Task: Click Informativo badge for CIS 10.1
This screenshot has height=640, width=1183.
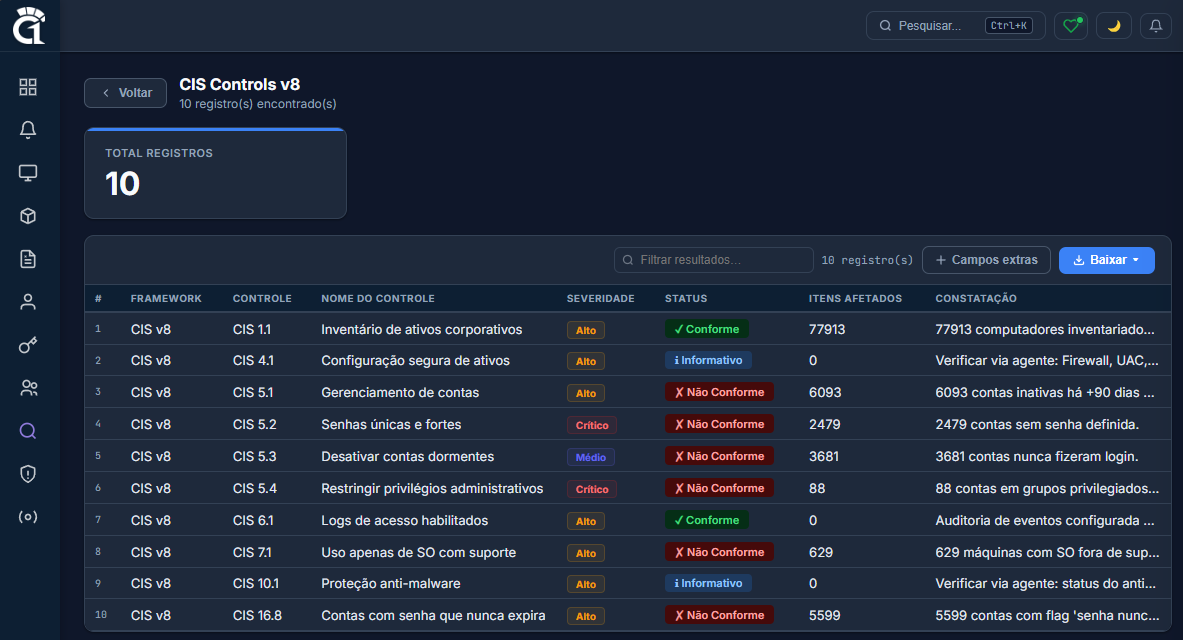Action: pos(708,583)
